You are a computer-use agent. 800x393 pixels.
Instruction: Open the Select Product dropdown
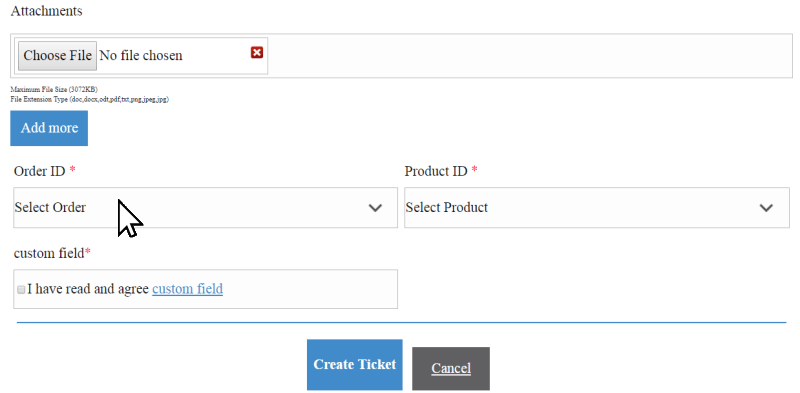coord(596,207)
